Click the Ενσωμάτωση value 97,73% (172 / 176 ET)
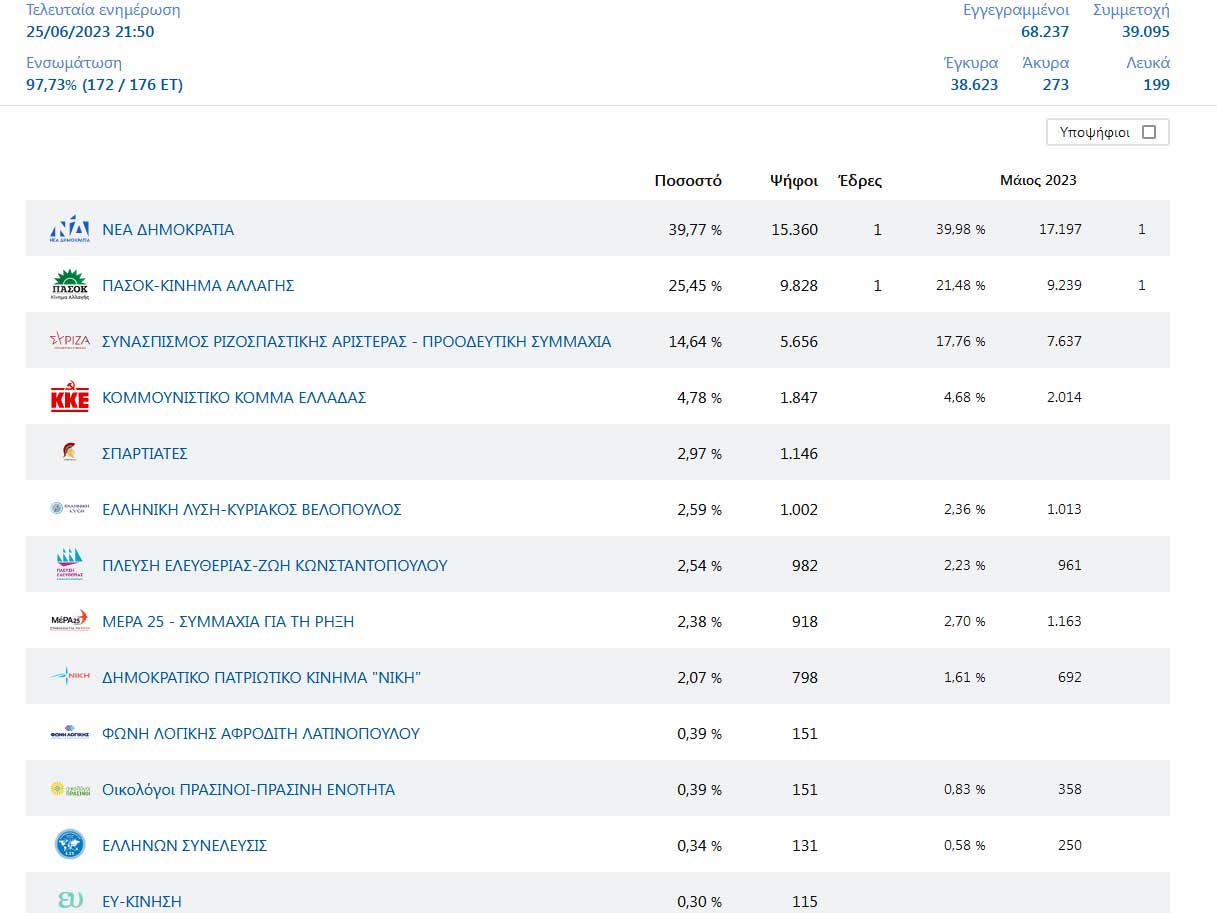1217x913 pixels. 104,85
